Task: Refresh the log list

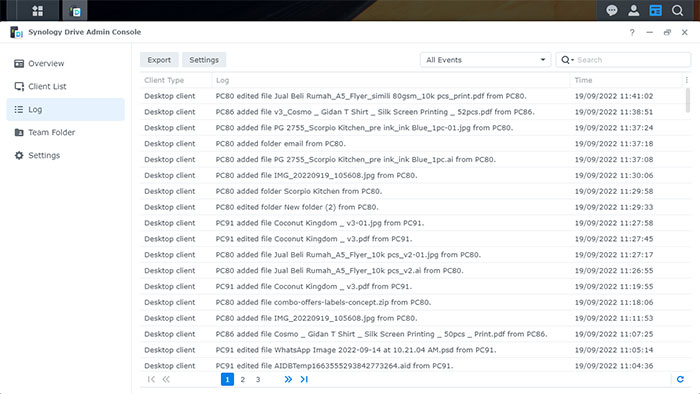Action: [x=680, y=379]
